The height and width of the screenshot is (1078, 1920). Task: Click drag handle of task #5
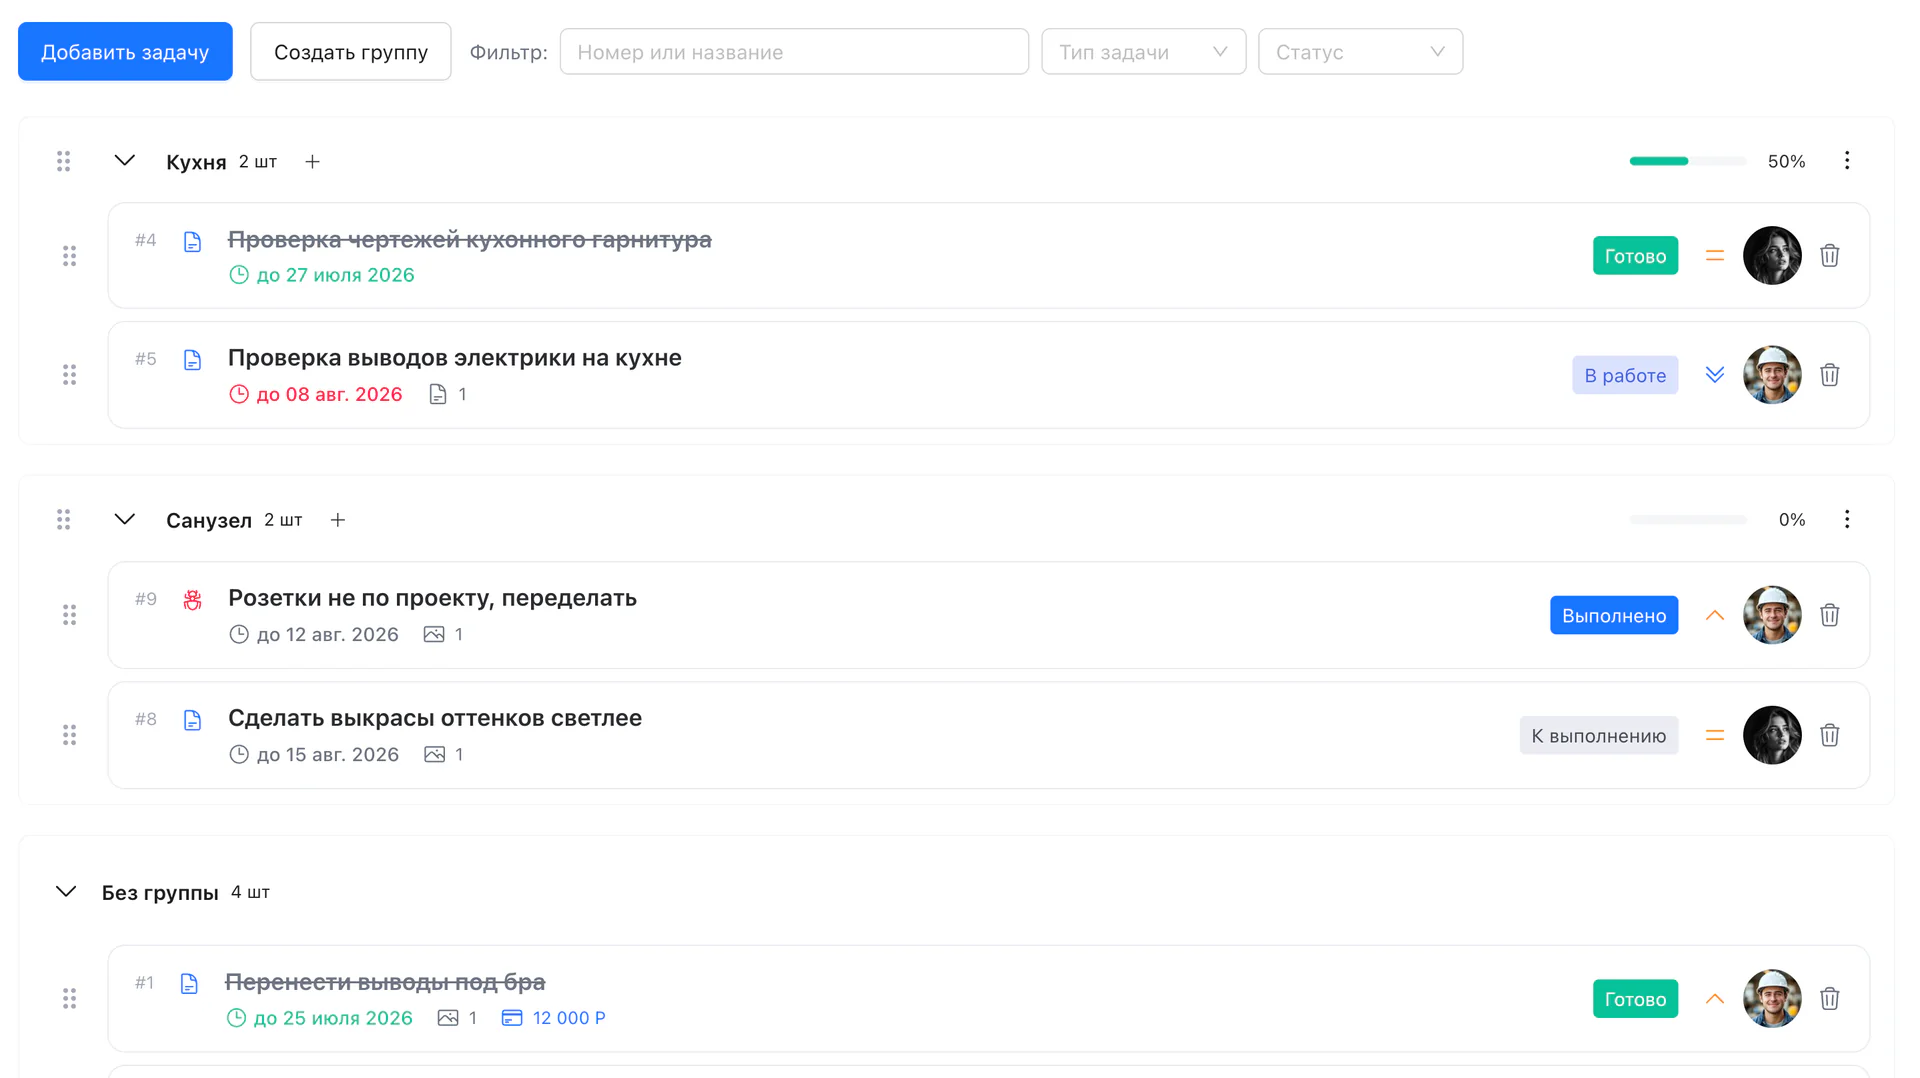click(x=69, y=375)
